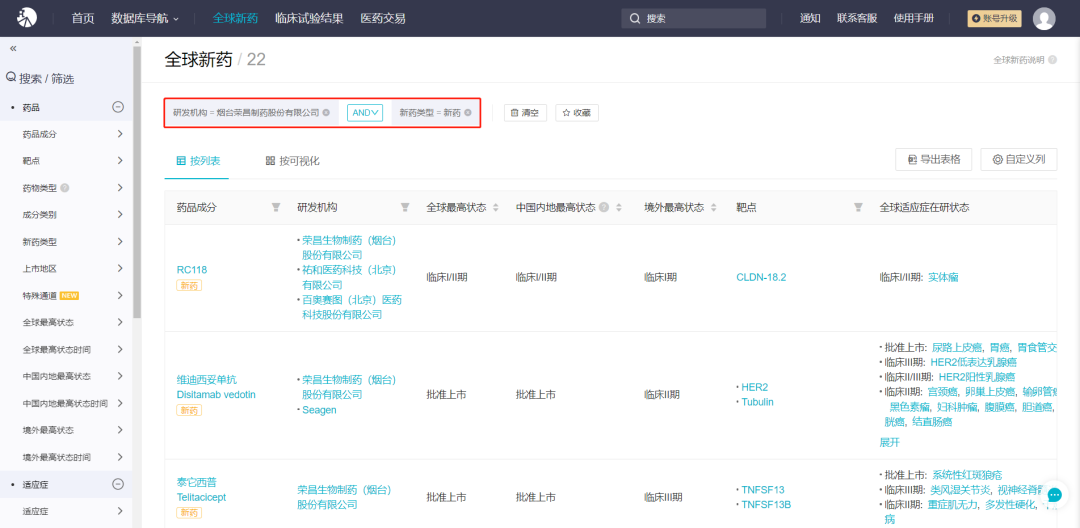Viewport: 1080px width, 528px height.
Task: Filter the 靶点 column
Action: tap(858, 207)
